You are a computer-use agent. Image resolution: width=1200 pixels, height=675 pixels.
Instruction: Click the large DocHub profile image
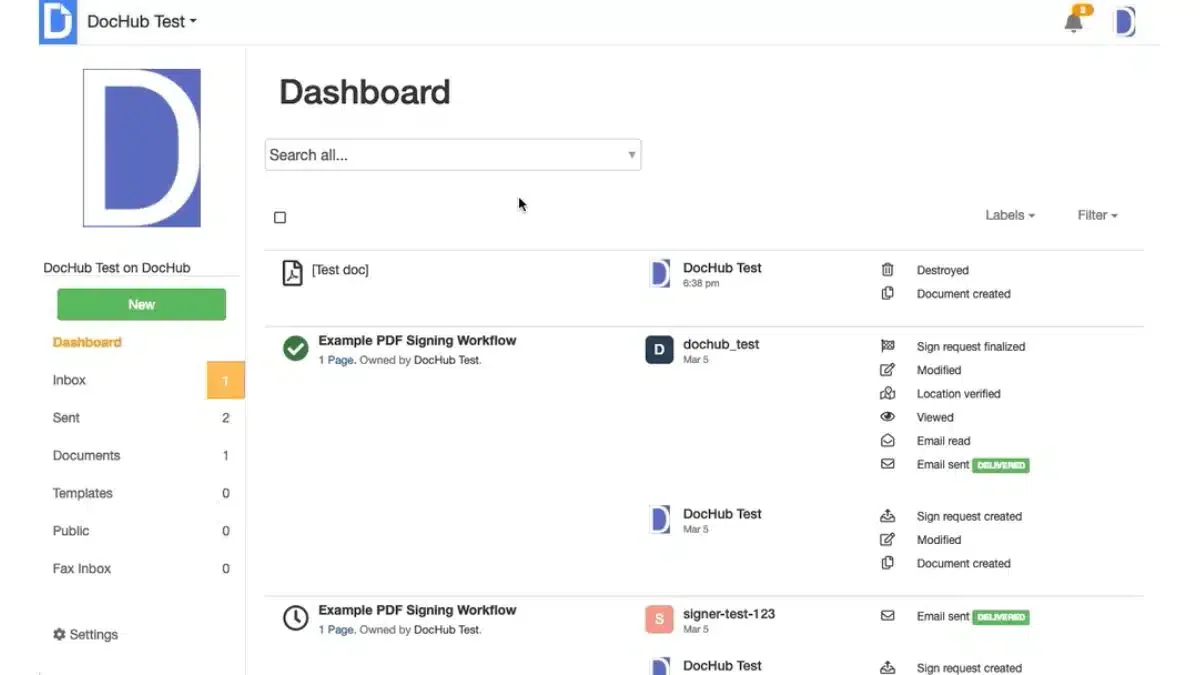pos(141,148)
